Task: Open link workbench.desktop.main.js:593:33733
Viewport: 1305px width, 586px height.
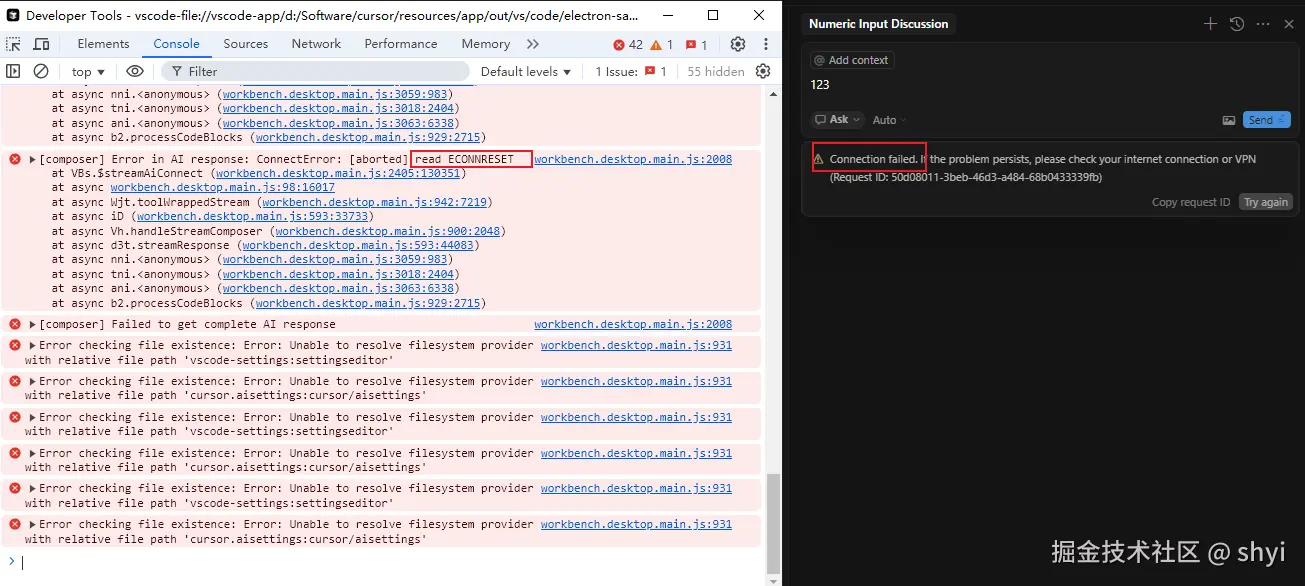Action: [253, 216]
